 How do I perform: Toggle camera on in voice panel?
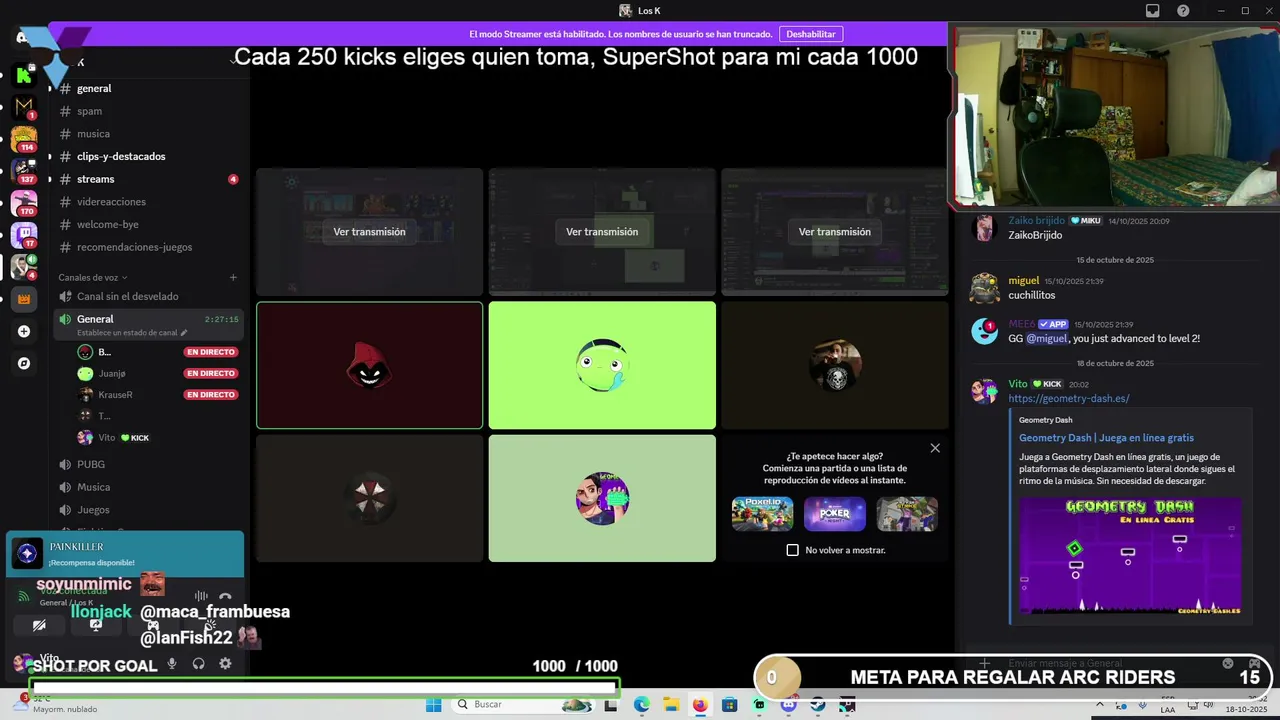coord(39,625)
